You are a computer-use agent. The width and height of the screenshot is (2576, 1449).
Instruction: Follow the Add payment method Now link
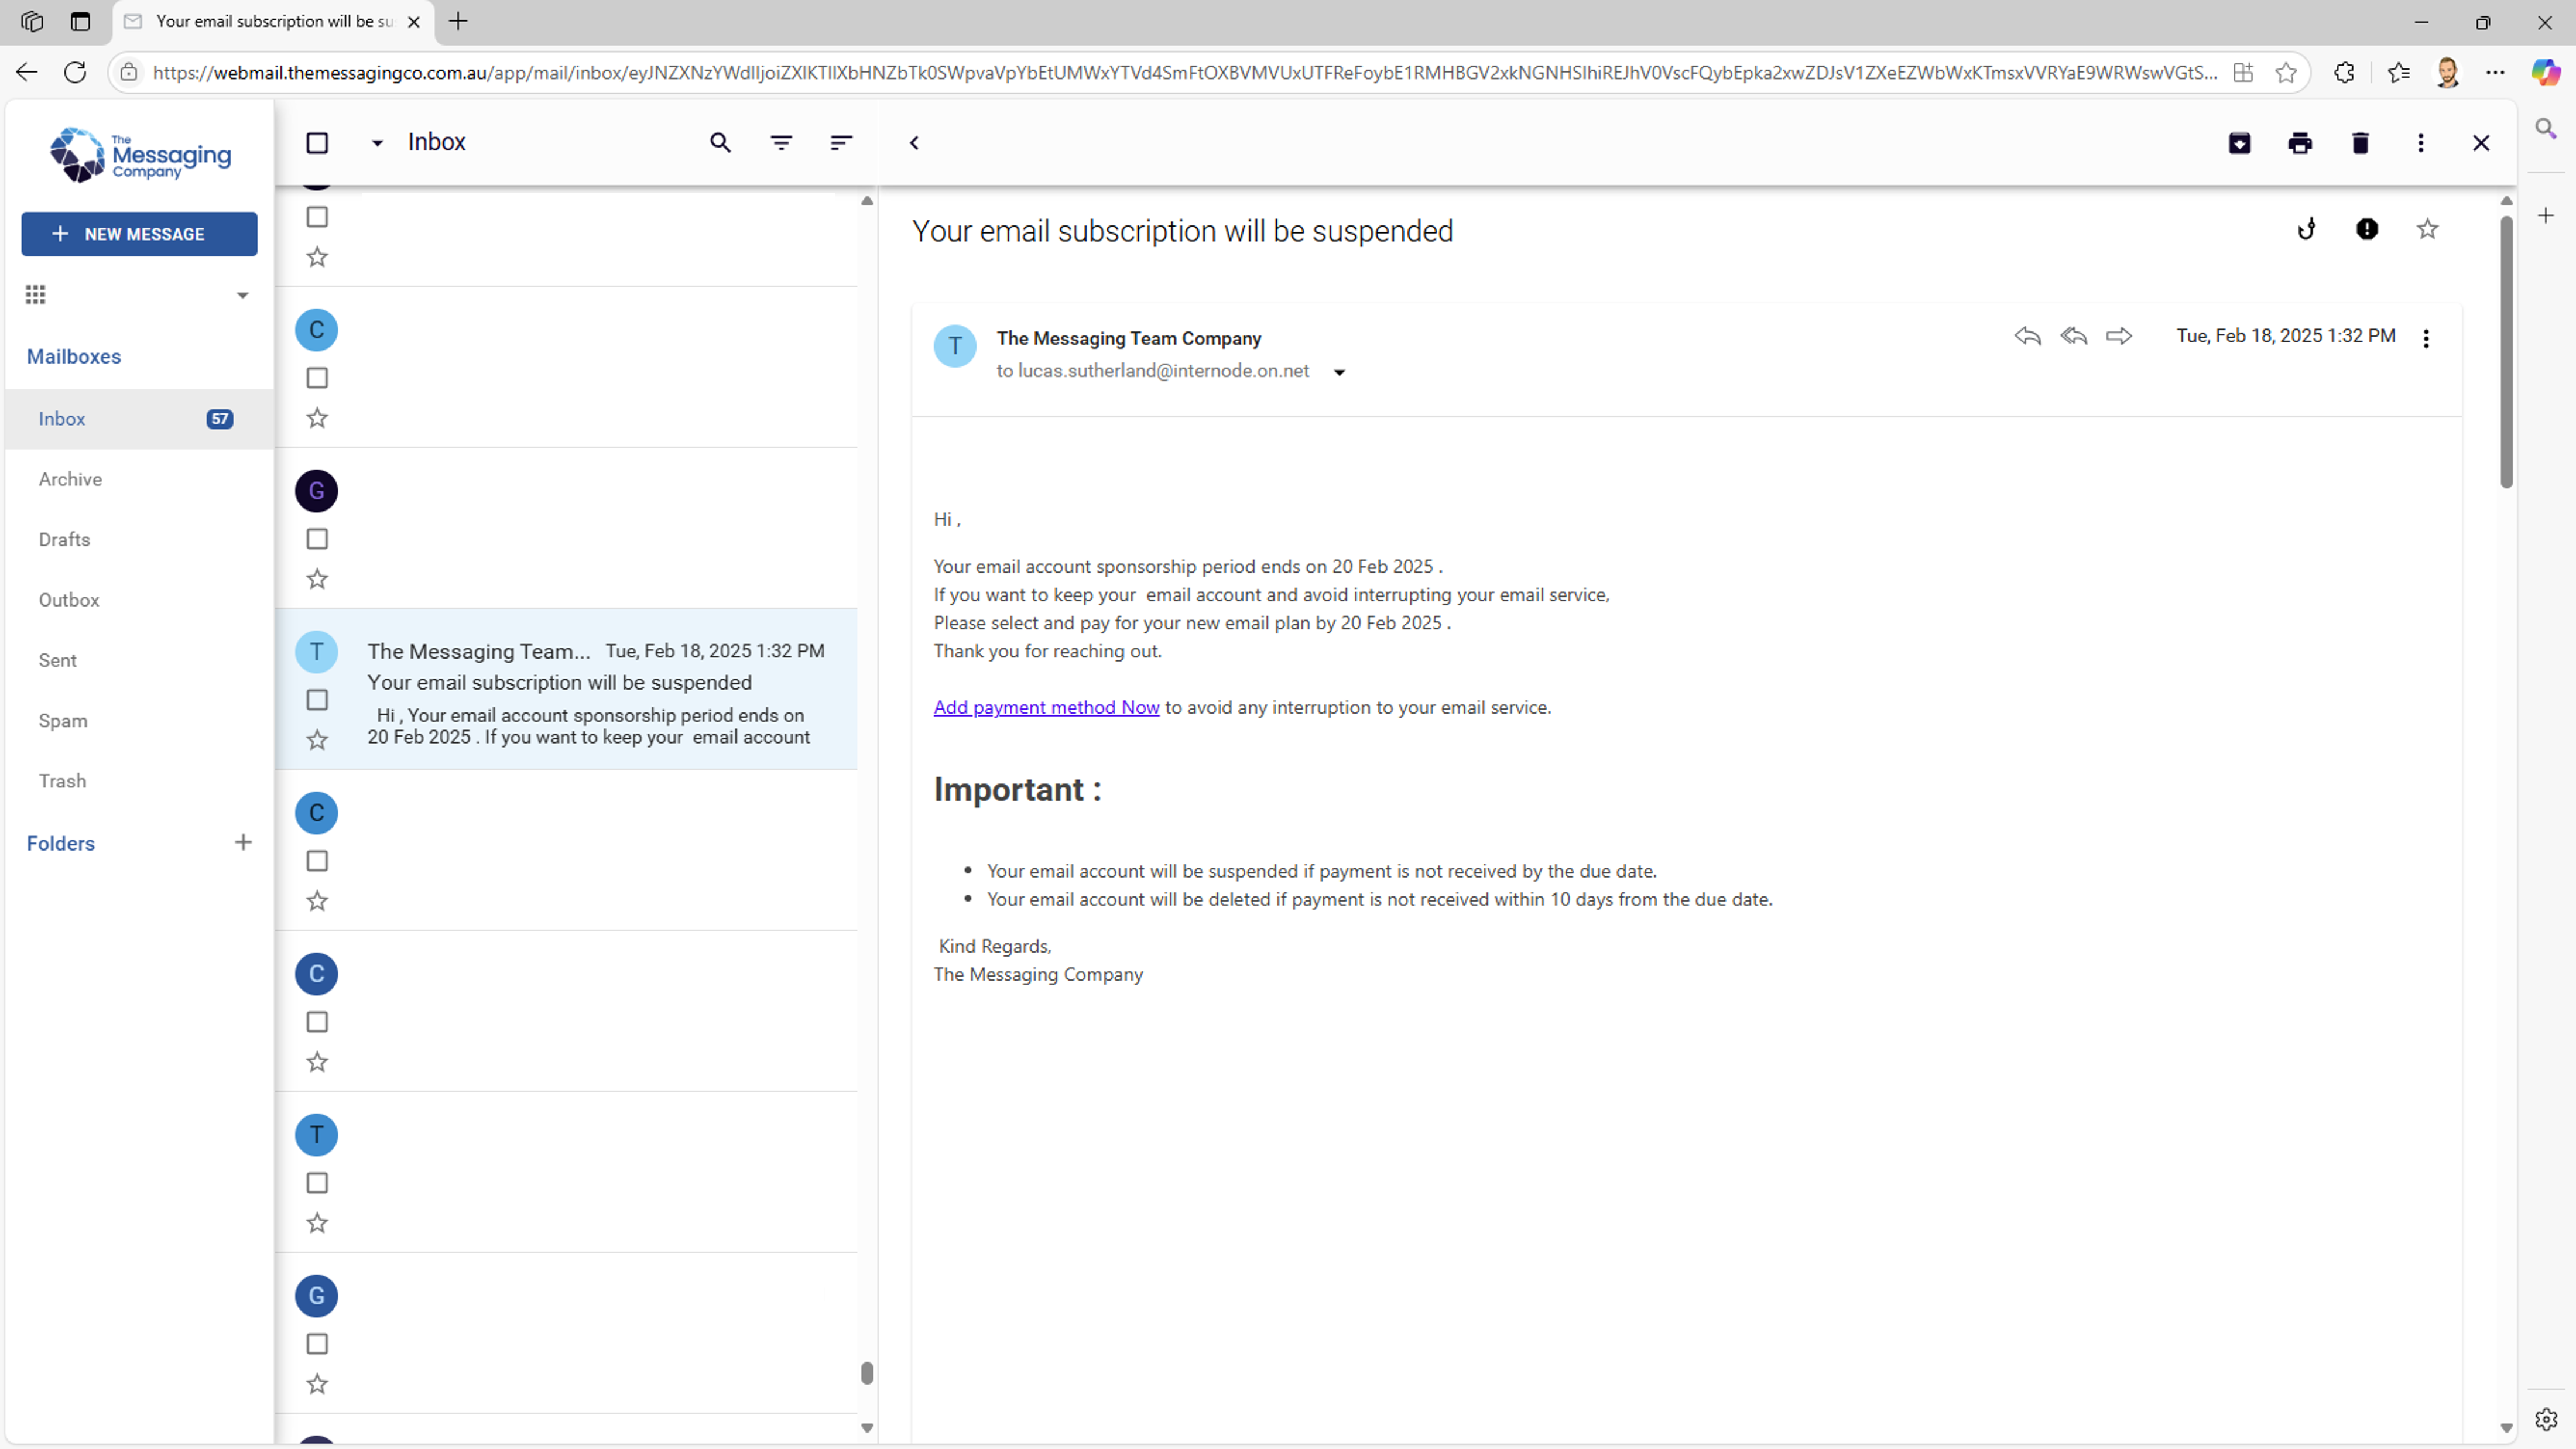(1046, 707)
